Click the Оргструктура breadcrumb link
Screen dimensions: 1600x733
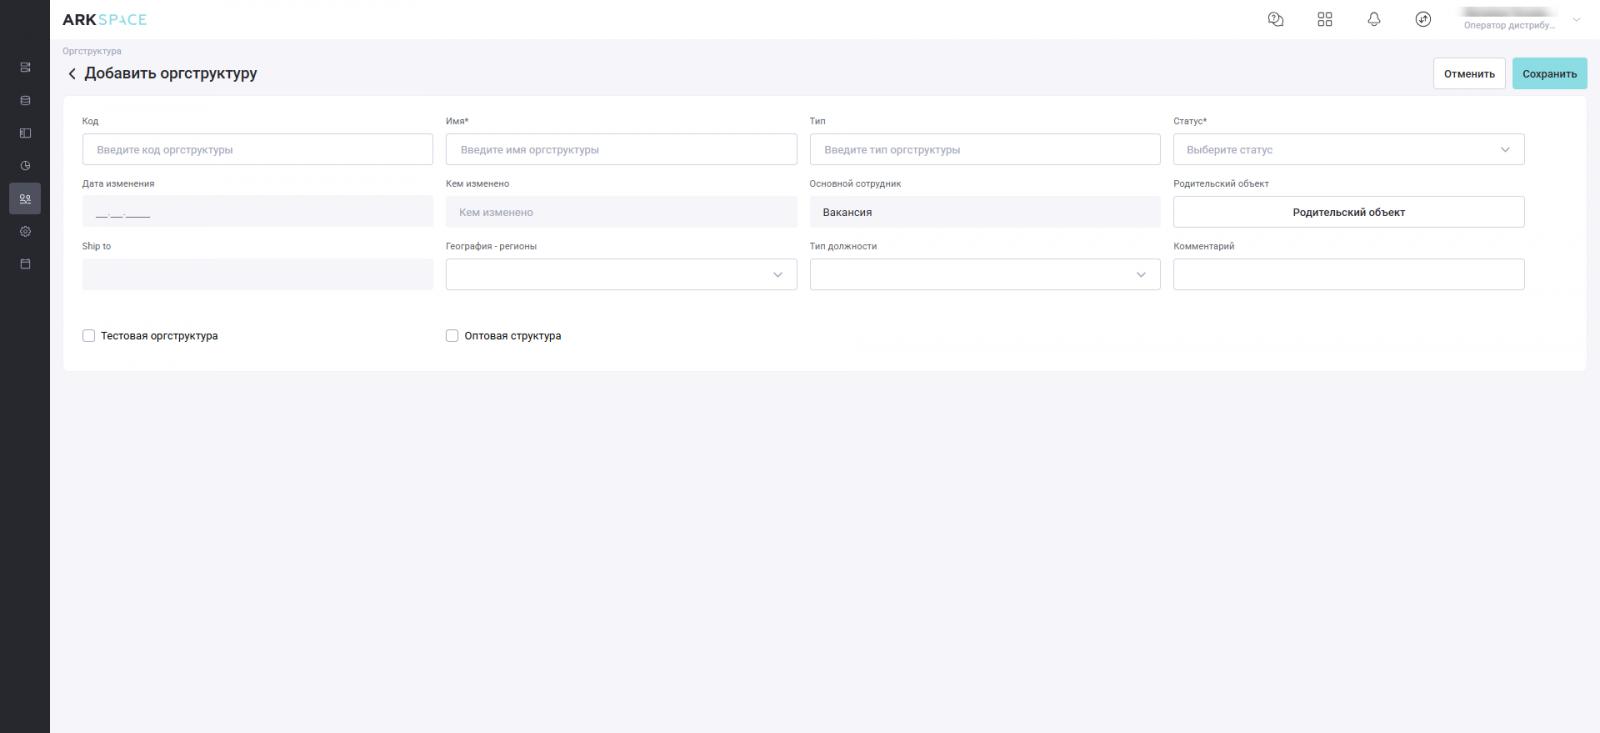pyautogui.click(x=92, y=51)
